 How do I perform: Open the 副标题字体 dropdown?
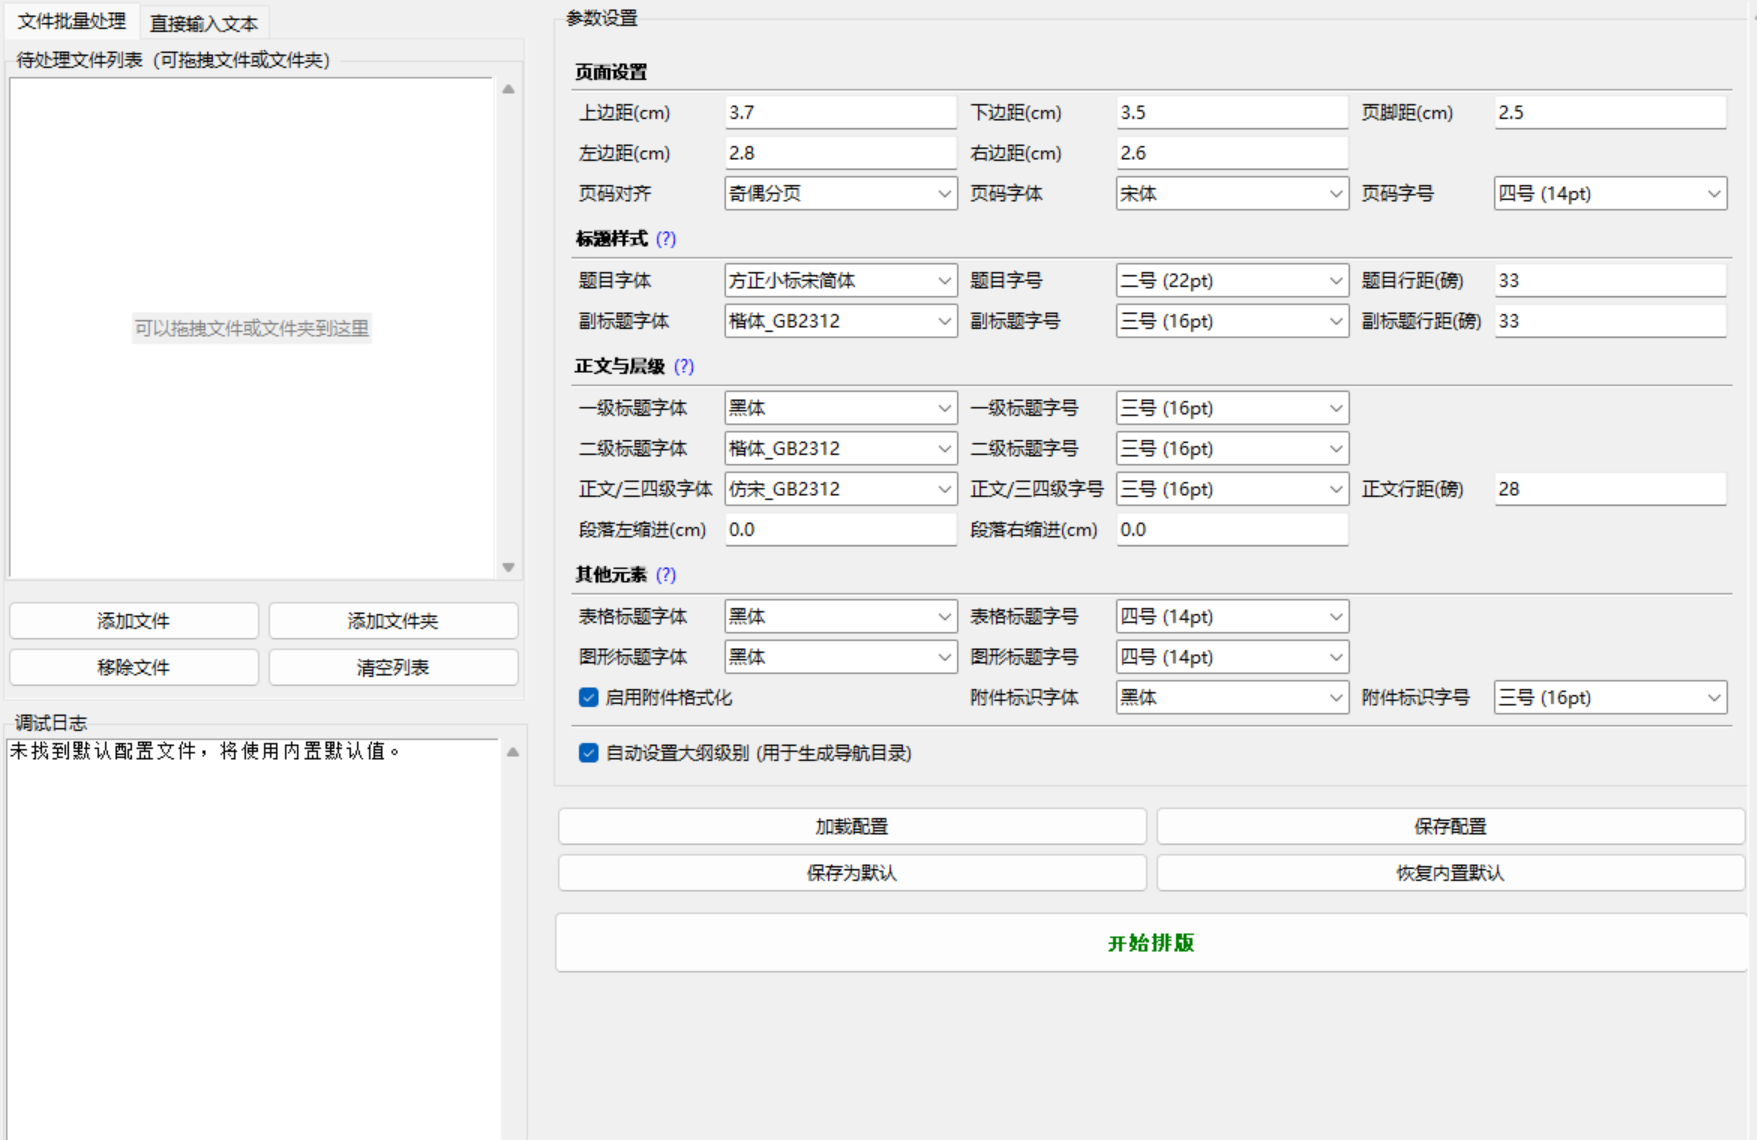pos(840,321)
